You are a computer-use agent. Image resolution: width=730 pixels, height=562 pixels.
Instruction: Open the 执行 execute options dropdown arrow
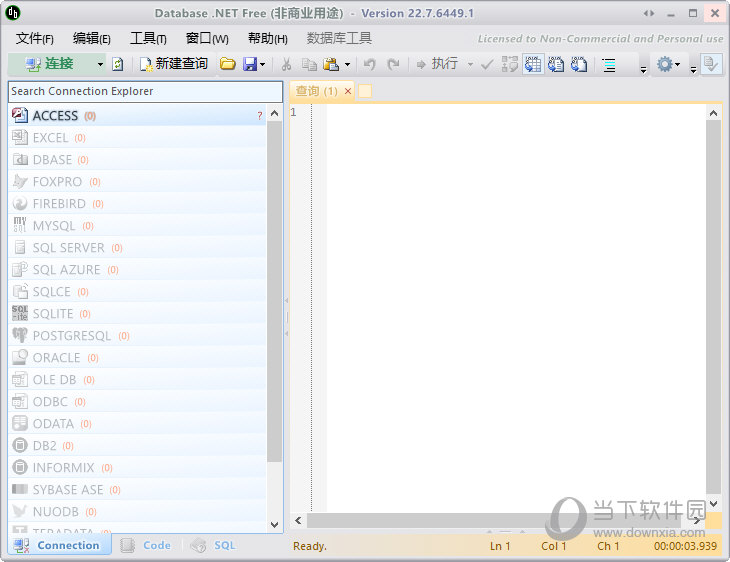(x=470, y=64)
